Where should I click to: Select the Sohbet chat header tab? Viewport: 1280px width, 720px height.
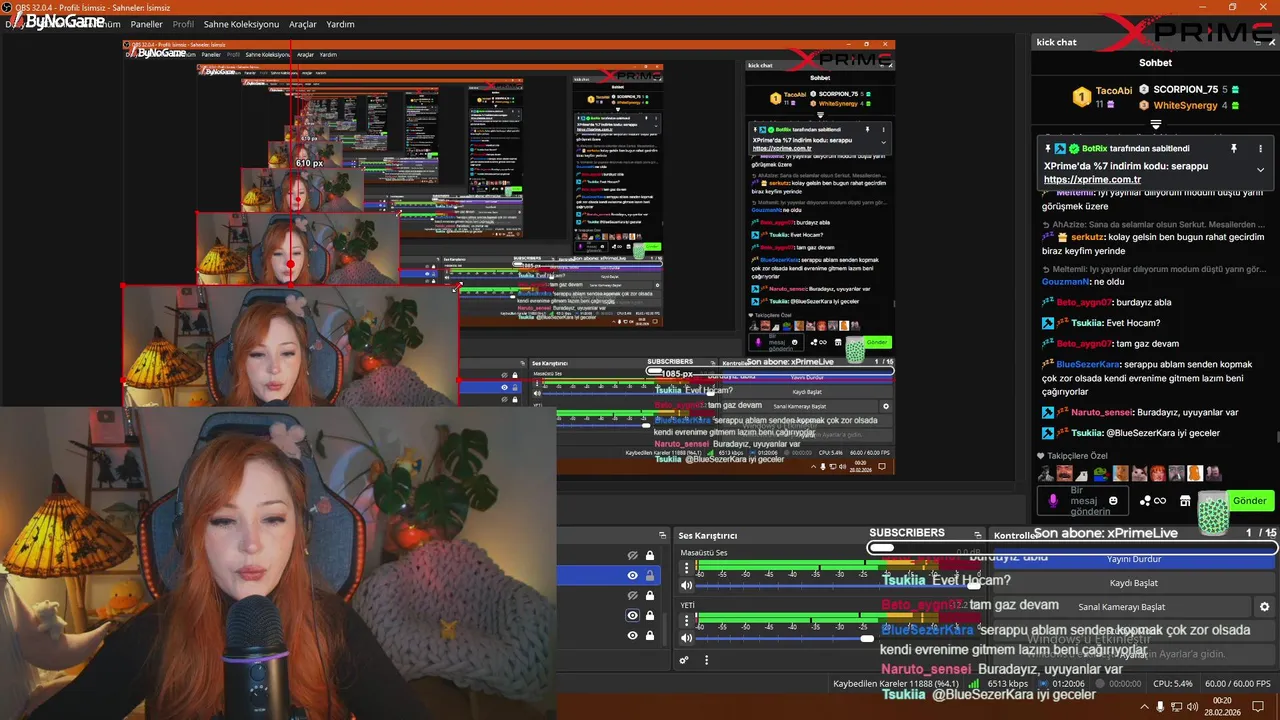pyautogui.click(x=1155, y=62)
